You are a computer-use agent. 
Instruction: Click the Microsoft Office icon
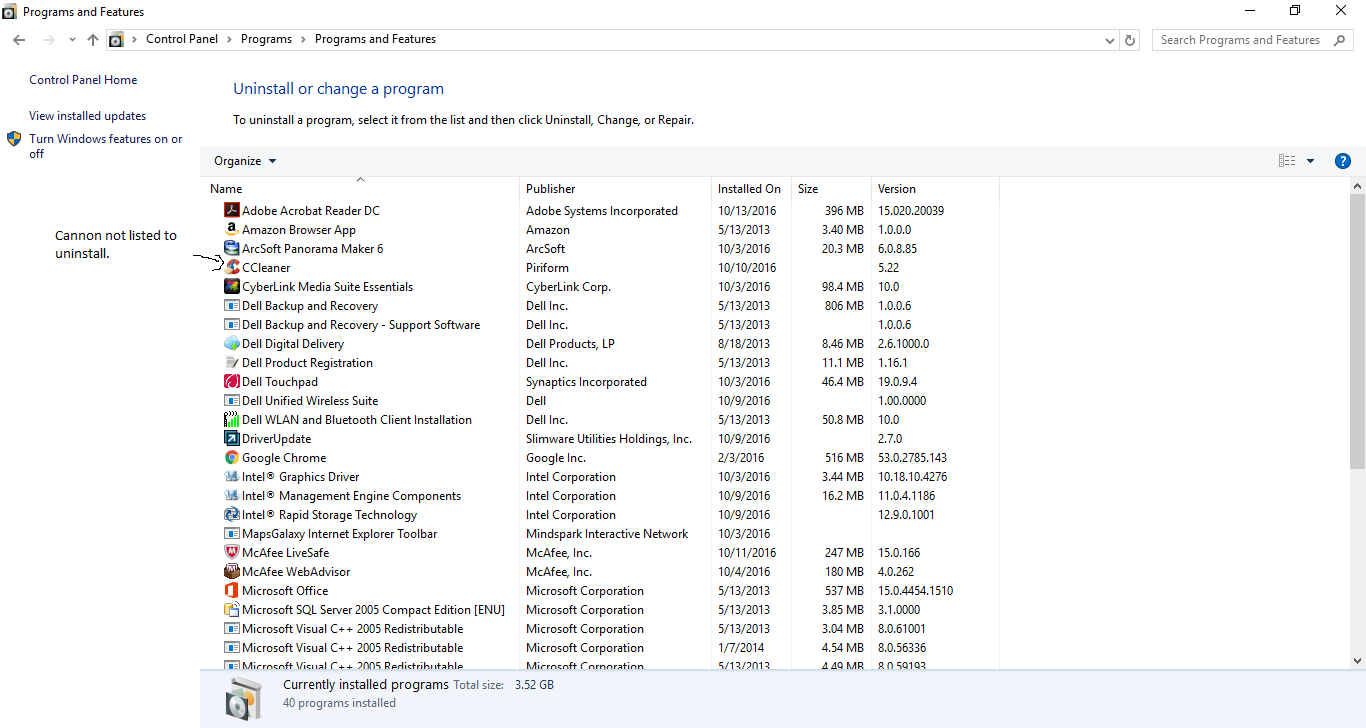pos(232,591)
